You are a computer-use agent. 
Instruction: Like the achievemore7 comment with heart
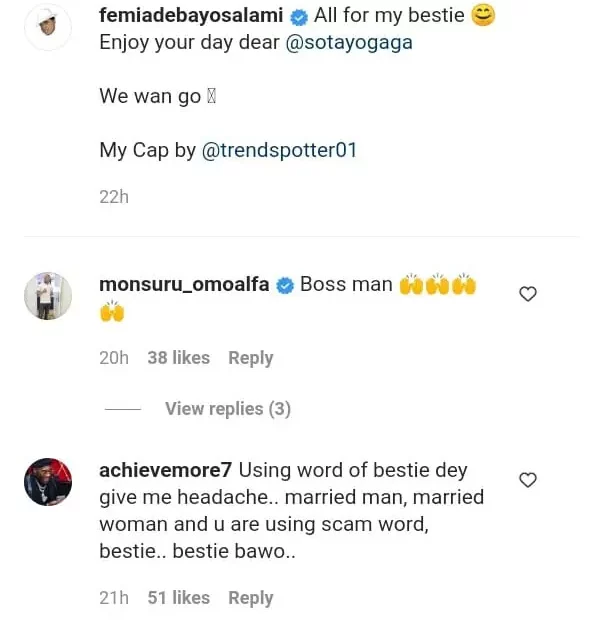(528, 480)
